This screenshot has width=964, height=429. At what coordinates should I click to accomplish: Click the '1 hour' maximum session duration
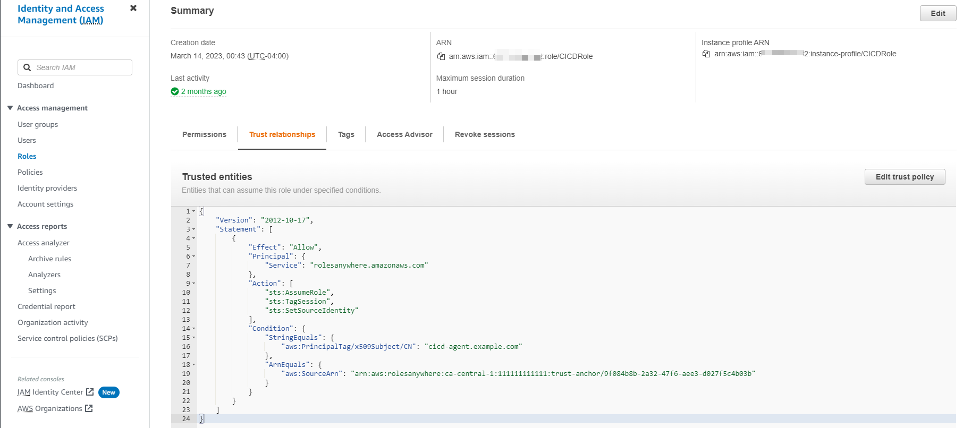click(447, 92)
